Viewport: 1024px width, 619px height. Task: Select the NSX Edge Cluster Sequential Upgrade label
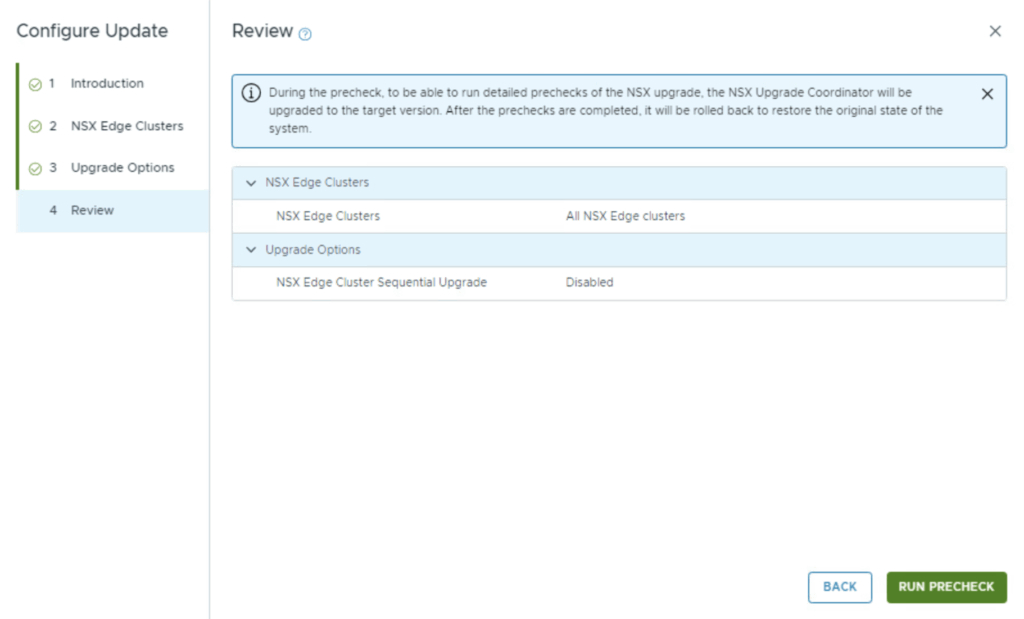coord(381,283)
